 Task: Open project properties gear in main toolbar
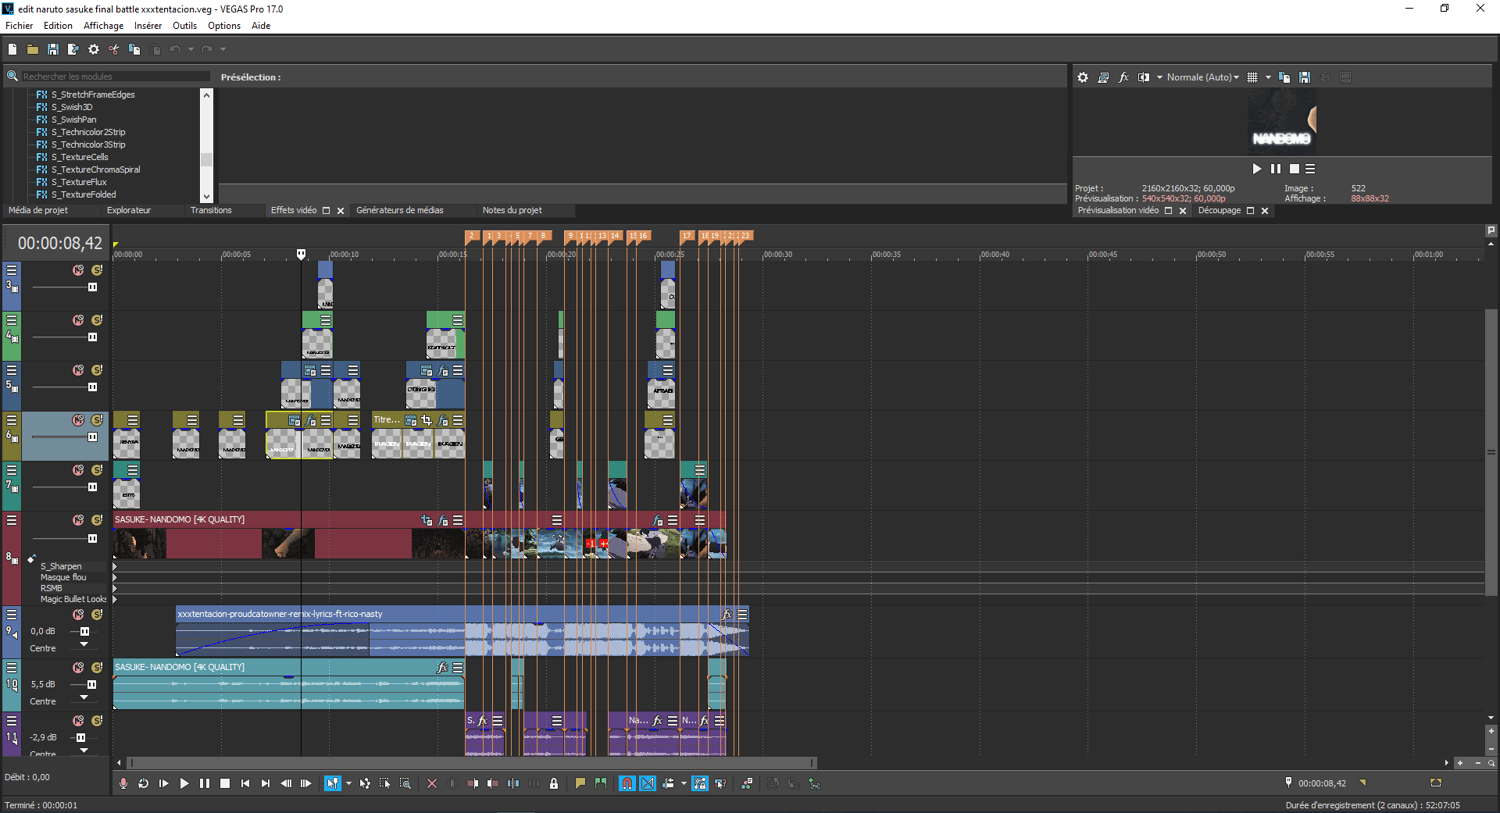94,49
